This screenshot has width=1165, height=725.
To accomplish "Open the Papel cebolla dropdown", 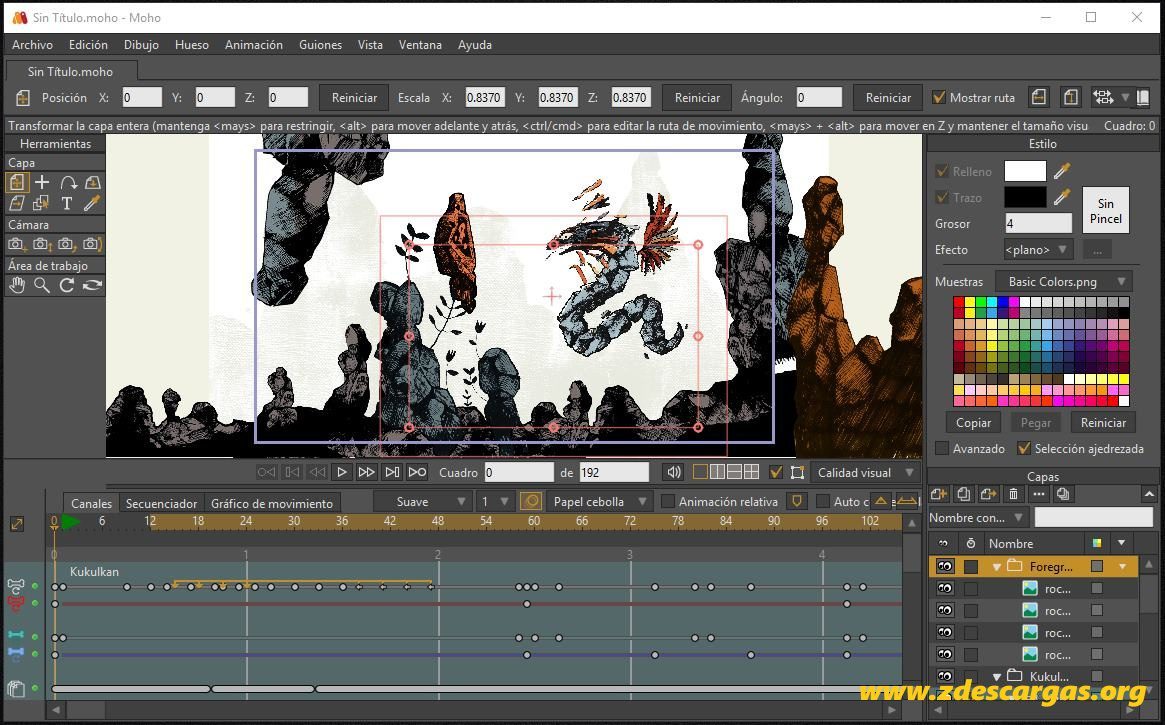I will coord(600,502).
